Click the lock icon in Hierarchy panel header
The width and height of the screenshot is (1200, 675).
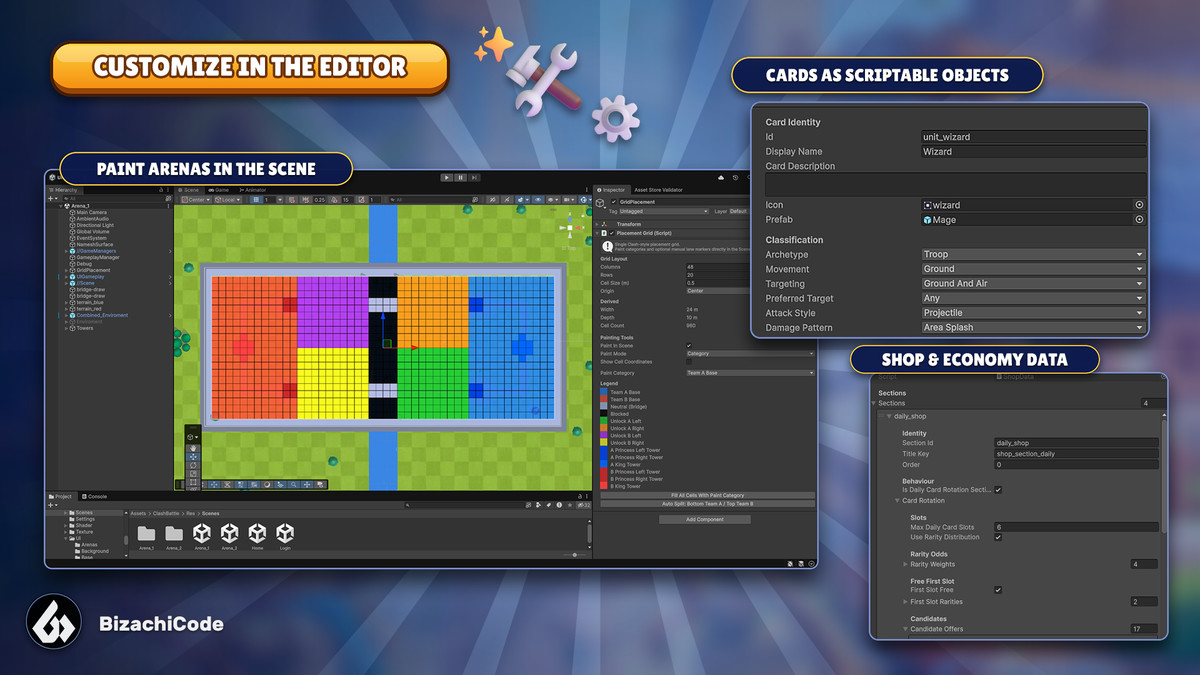coord(161,190)
